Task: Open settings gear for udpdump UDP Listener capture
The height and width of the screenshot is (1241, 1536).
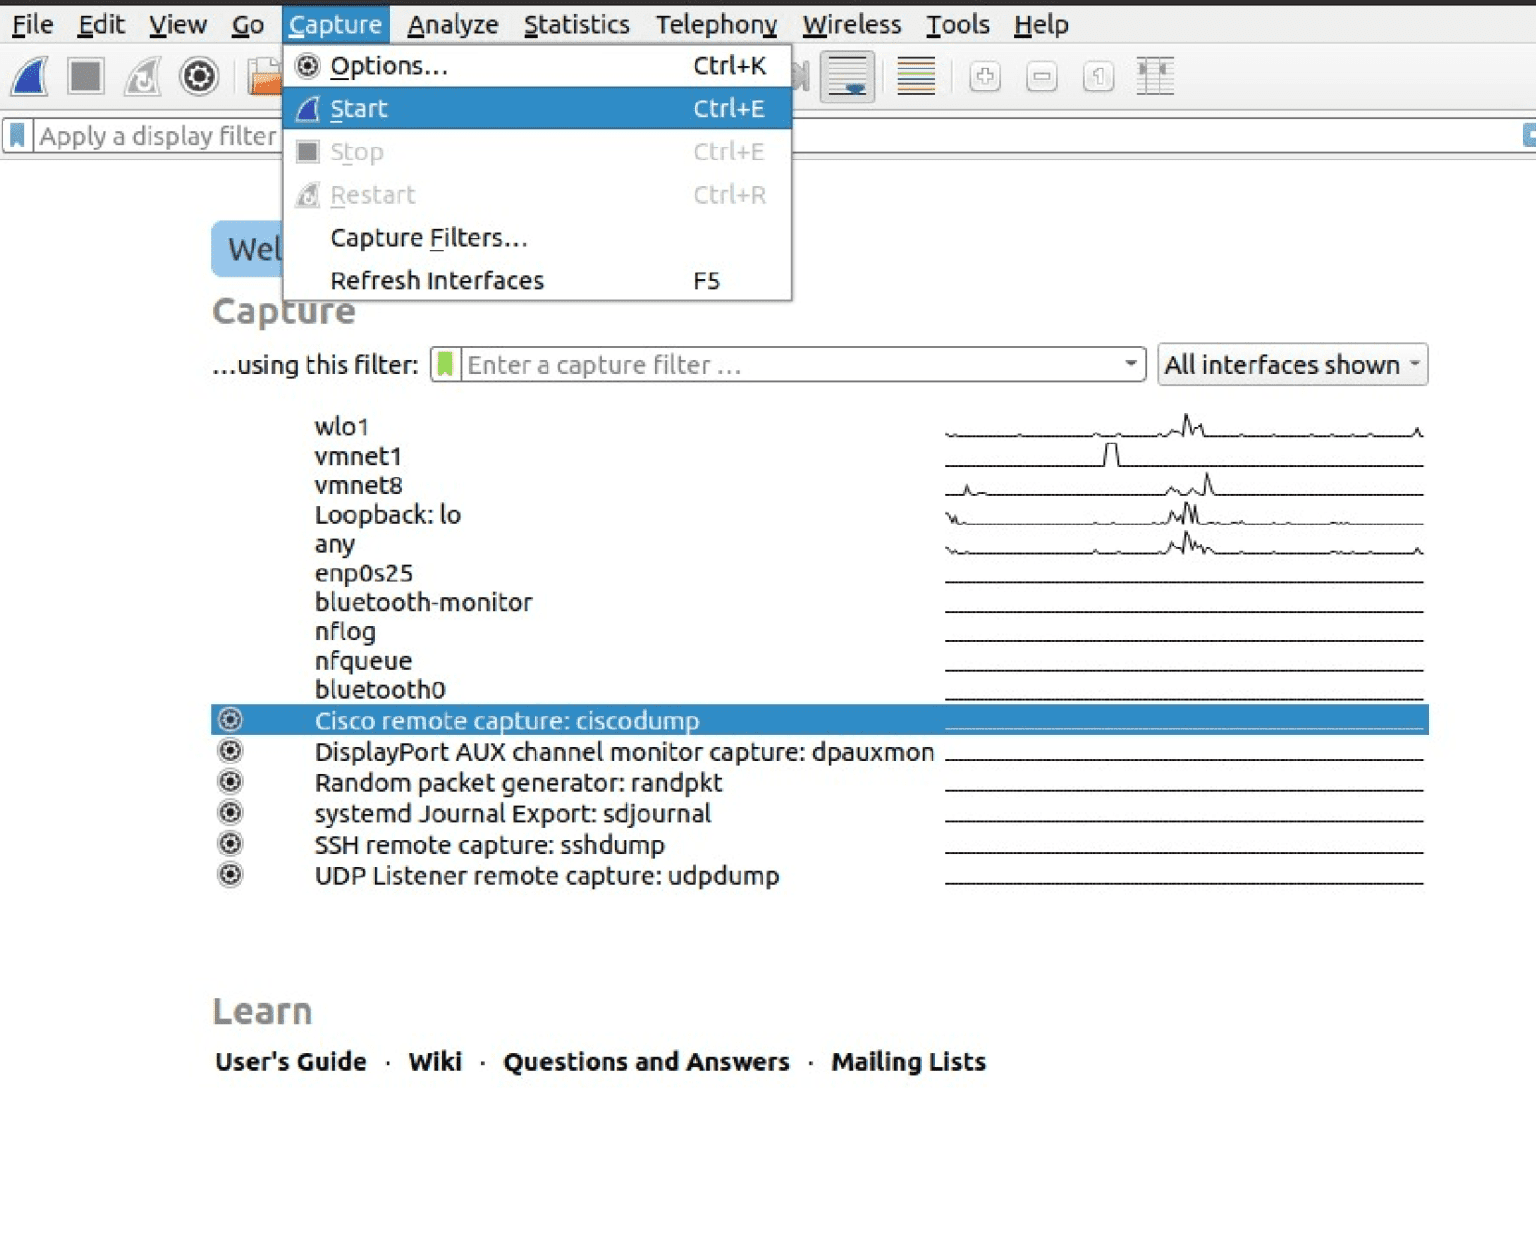Action: (232, 875)
